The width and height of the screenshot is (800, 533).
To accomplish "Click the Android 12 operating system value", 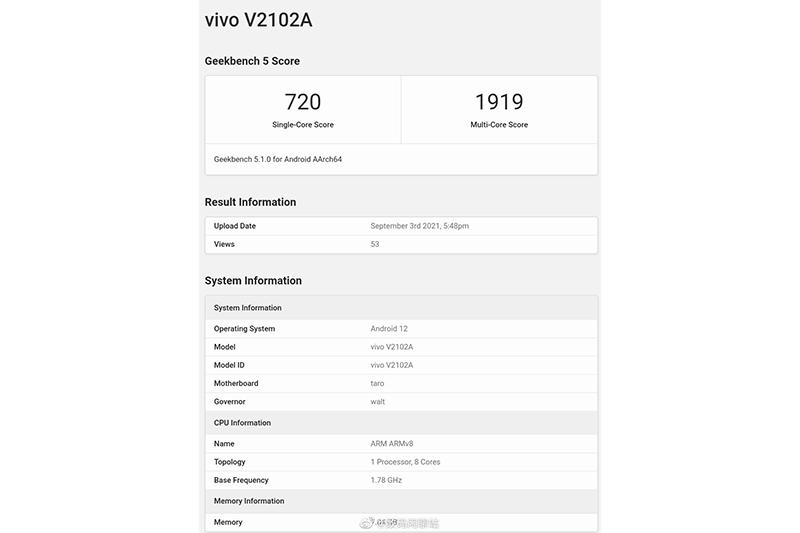I will tap(389, 329).
